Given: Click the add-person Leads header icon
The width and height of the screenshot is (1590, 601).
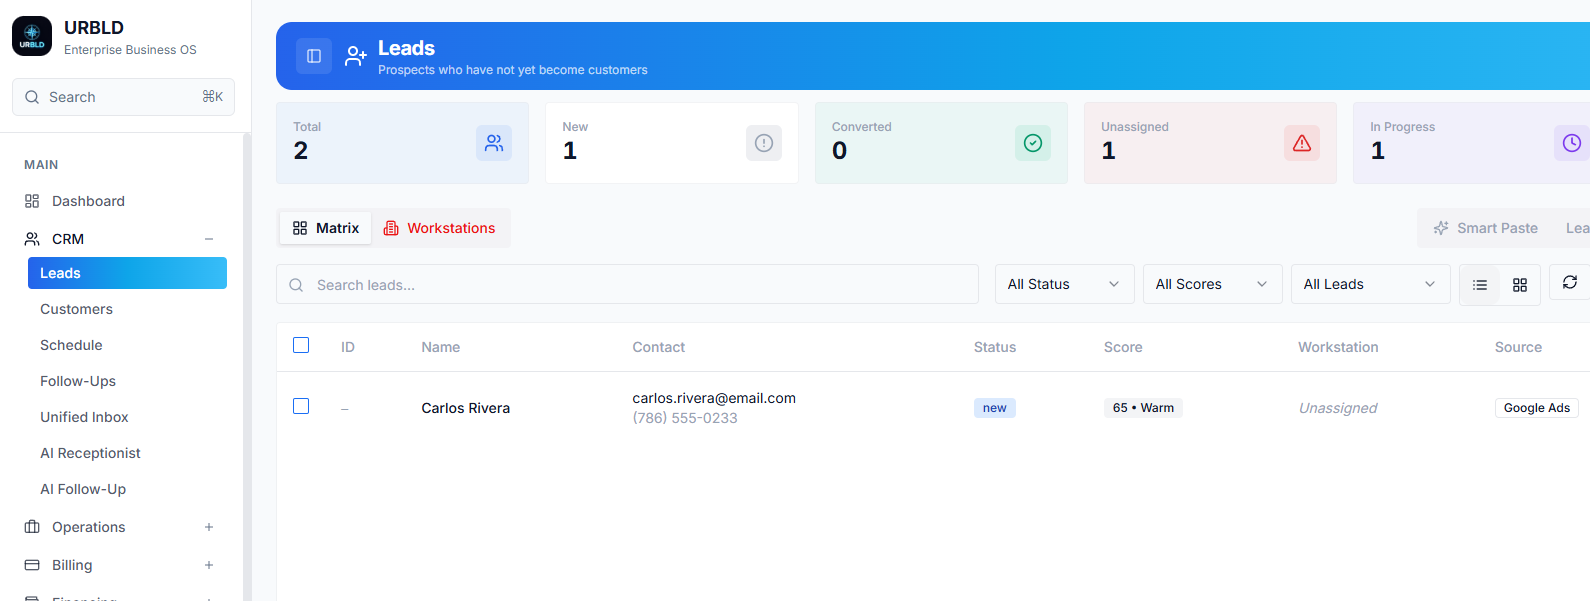Looking at the screenshot, I should pyautogui.click(x=356, y=56).
